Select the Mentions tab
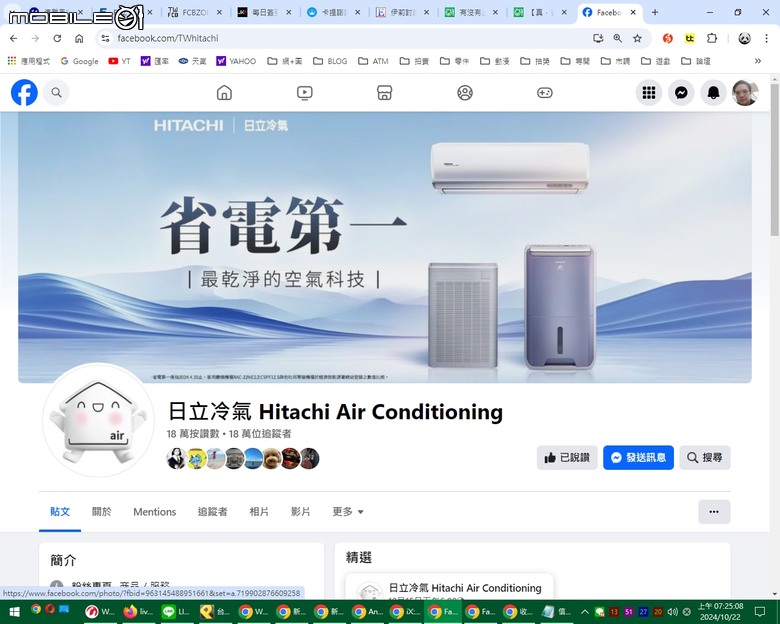Screen dimensions: 780x624 click(x=155, y=512)
